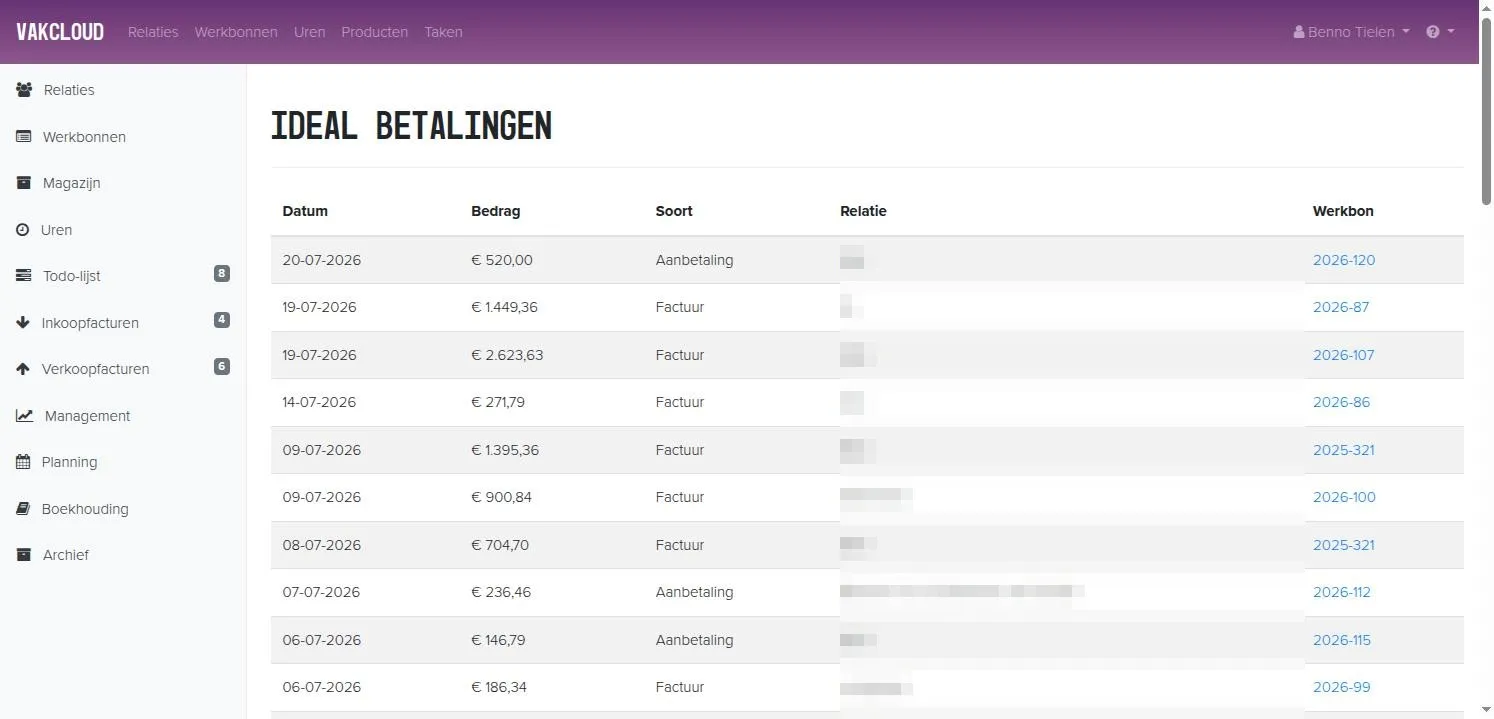Select the amount € 520,00

tap(502, 260)
